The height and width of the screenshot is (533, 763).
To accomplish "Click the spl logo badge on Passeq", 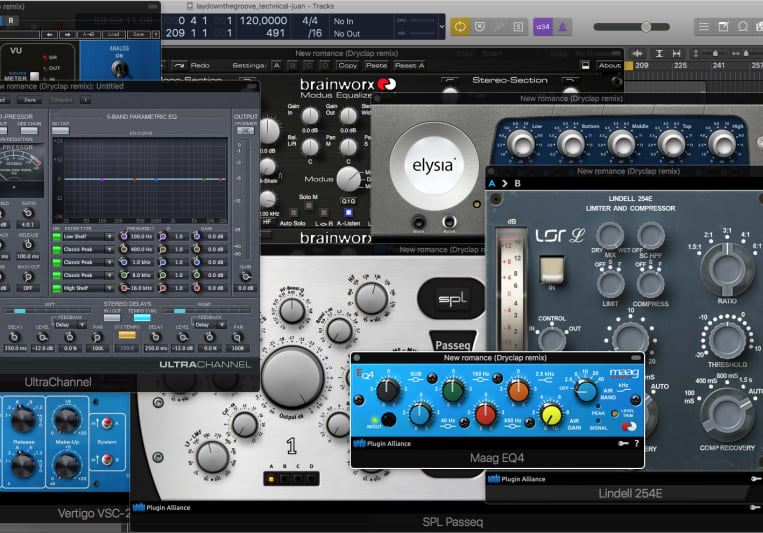I will tap(451, 298).
